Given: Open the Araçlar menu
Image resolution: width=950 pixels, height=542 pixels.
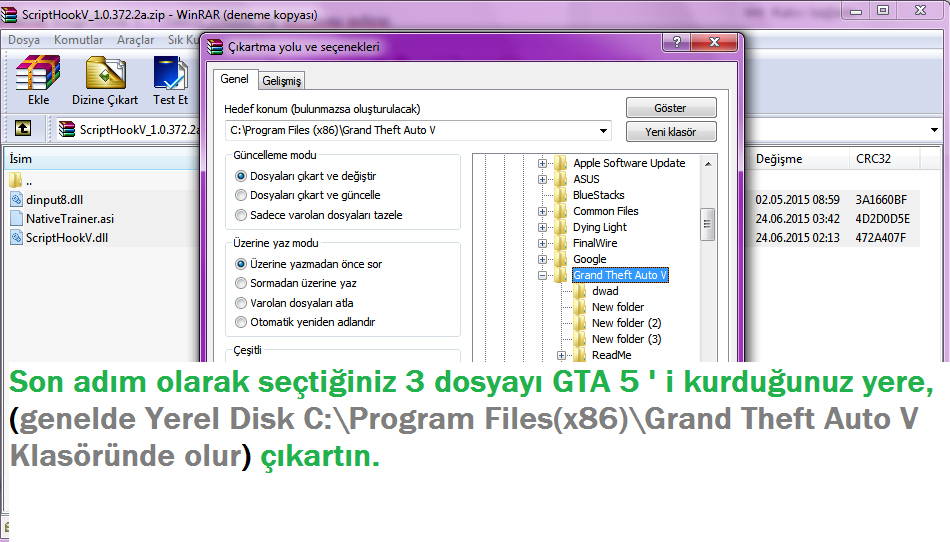Looking at the screenshot, I should tap(135, 40).
